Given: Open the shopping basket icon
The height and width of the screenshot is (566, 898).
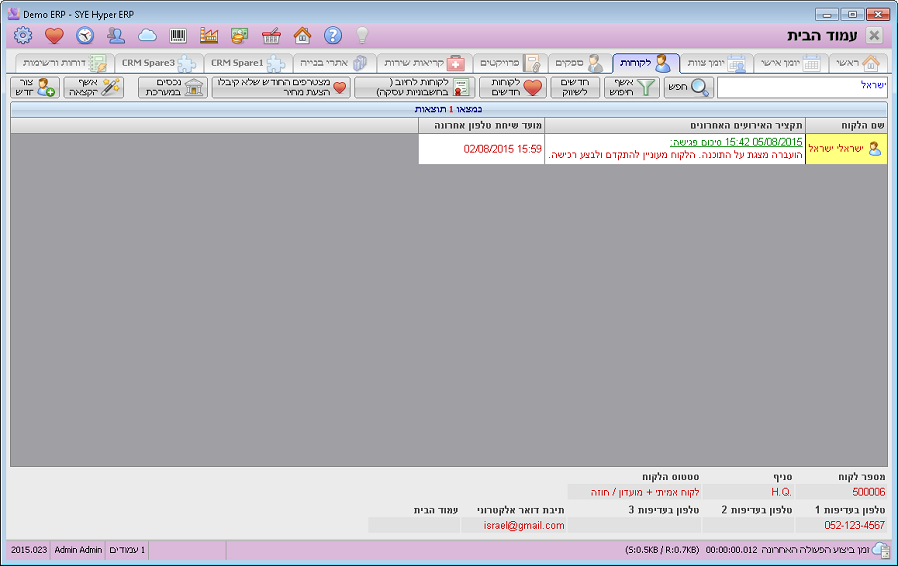Looking at the screenshot, I should [271, 36].
